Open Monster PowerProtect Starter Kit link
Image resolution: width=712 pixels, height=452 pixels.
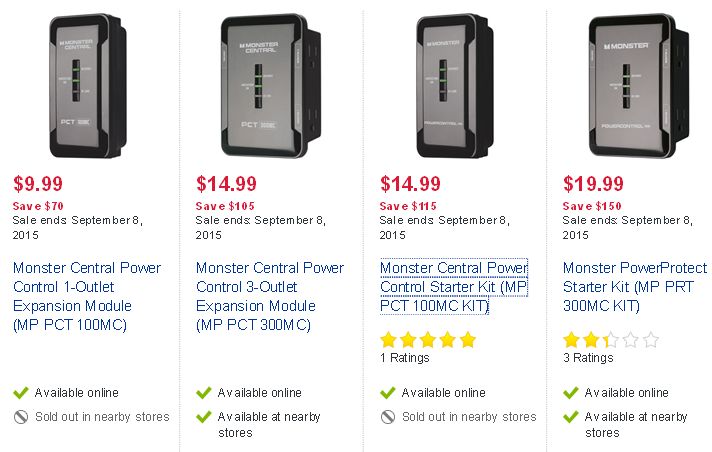(x=635, y=287)
